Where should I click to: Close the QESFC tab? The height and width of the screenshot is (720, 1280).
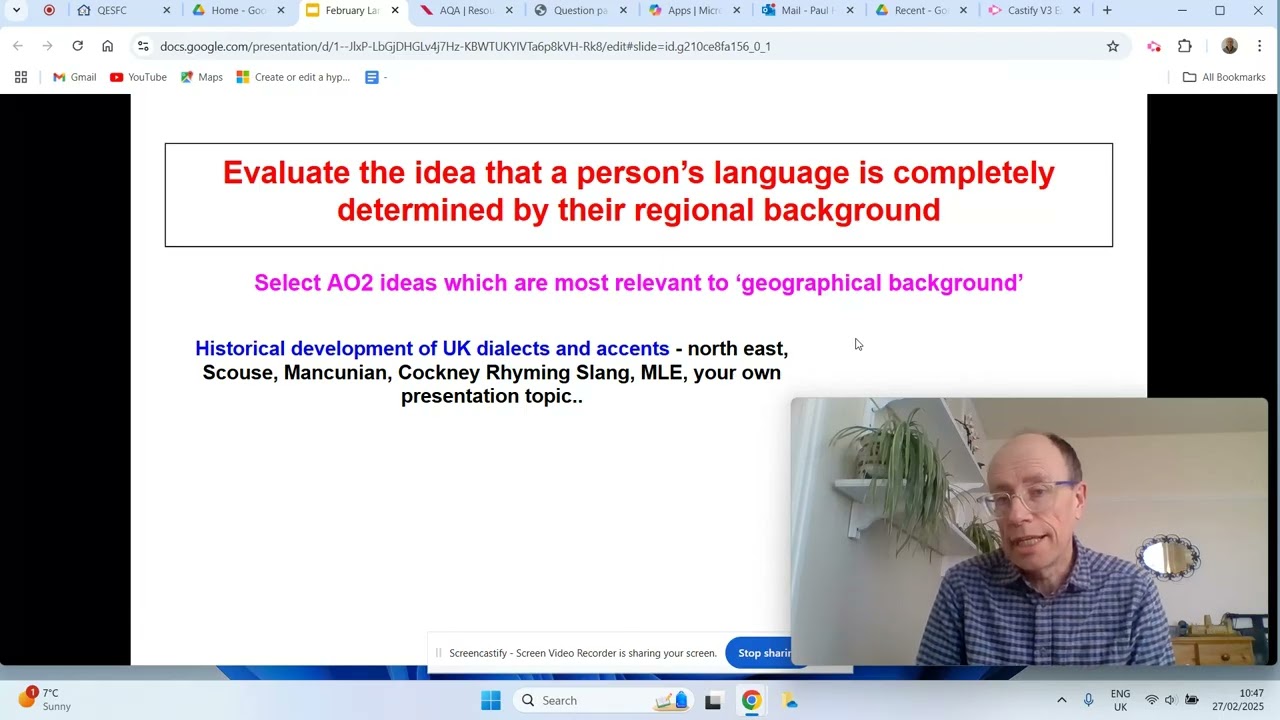coord(167,10)
